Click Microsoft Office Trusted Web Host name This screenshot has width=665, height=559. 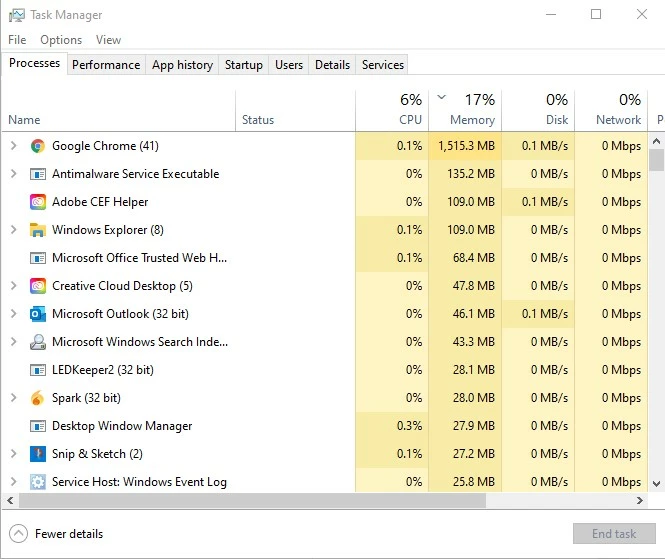coord(139,258)
